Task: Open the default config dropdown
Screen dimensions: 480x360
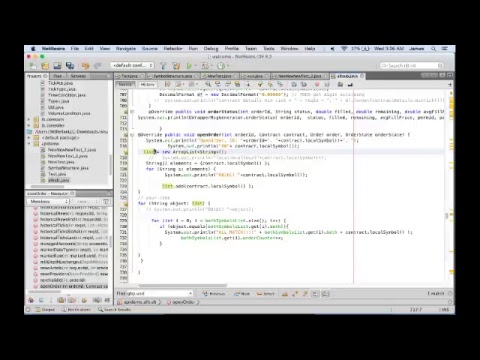Action: [x=132, y=65]
